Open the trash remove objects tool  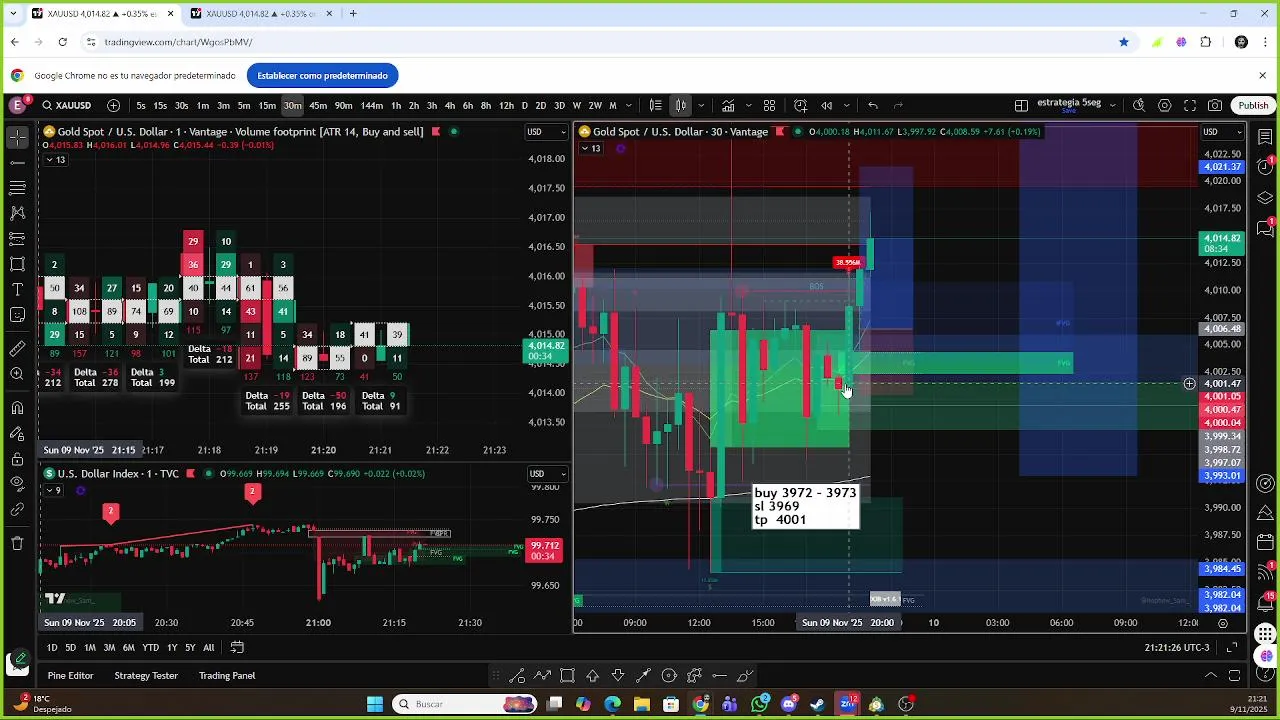pyautogui.click(x=17, y=543)
